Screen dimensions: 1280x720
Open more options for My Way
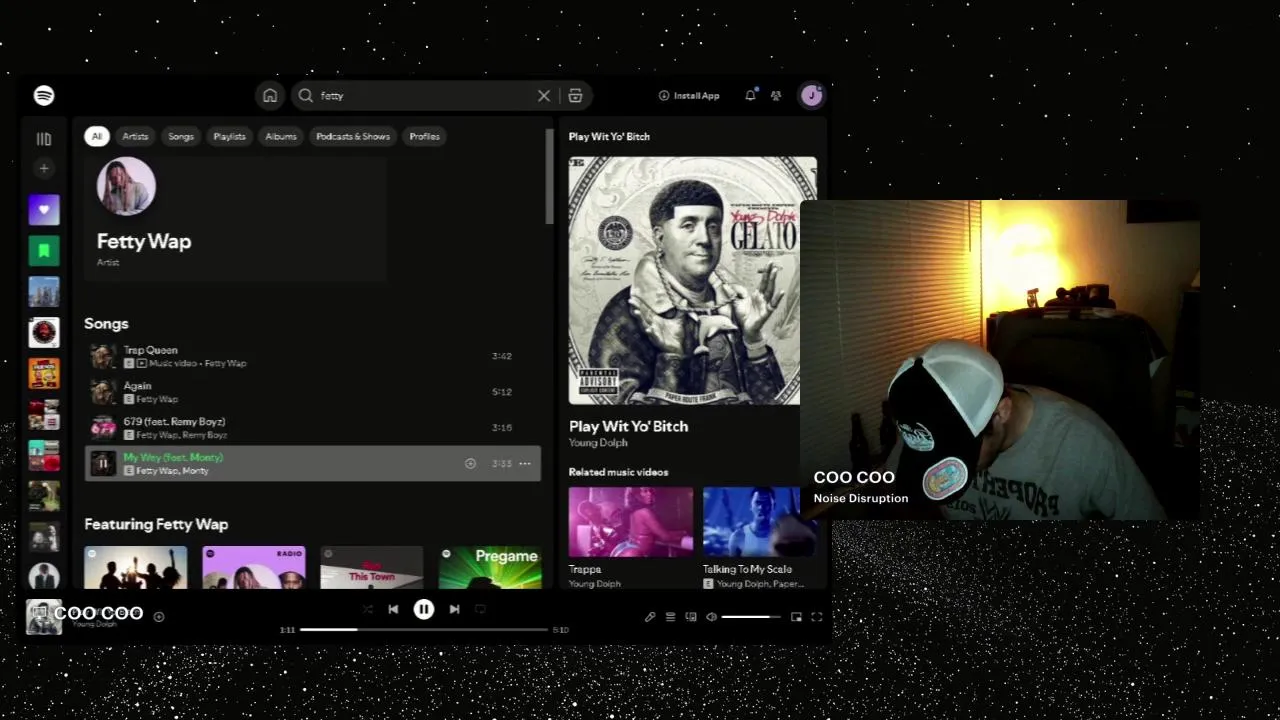[x=525, y=463]
